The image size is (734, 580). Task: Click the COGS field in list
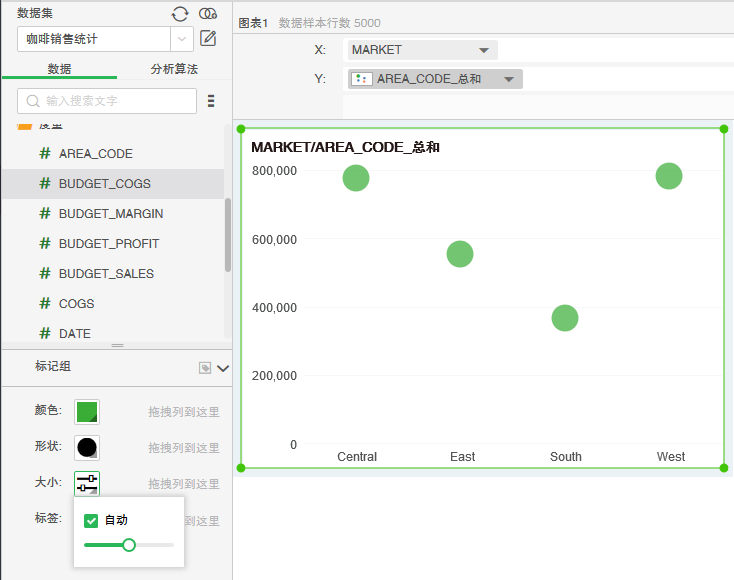click(x=76, y=303)
